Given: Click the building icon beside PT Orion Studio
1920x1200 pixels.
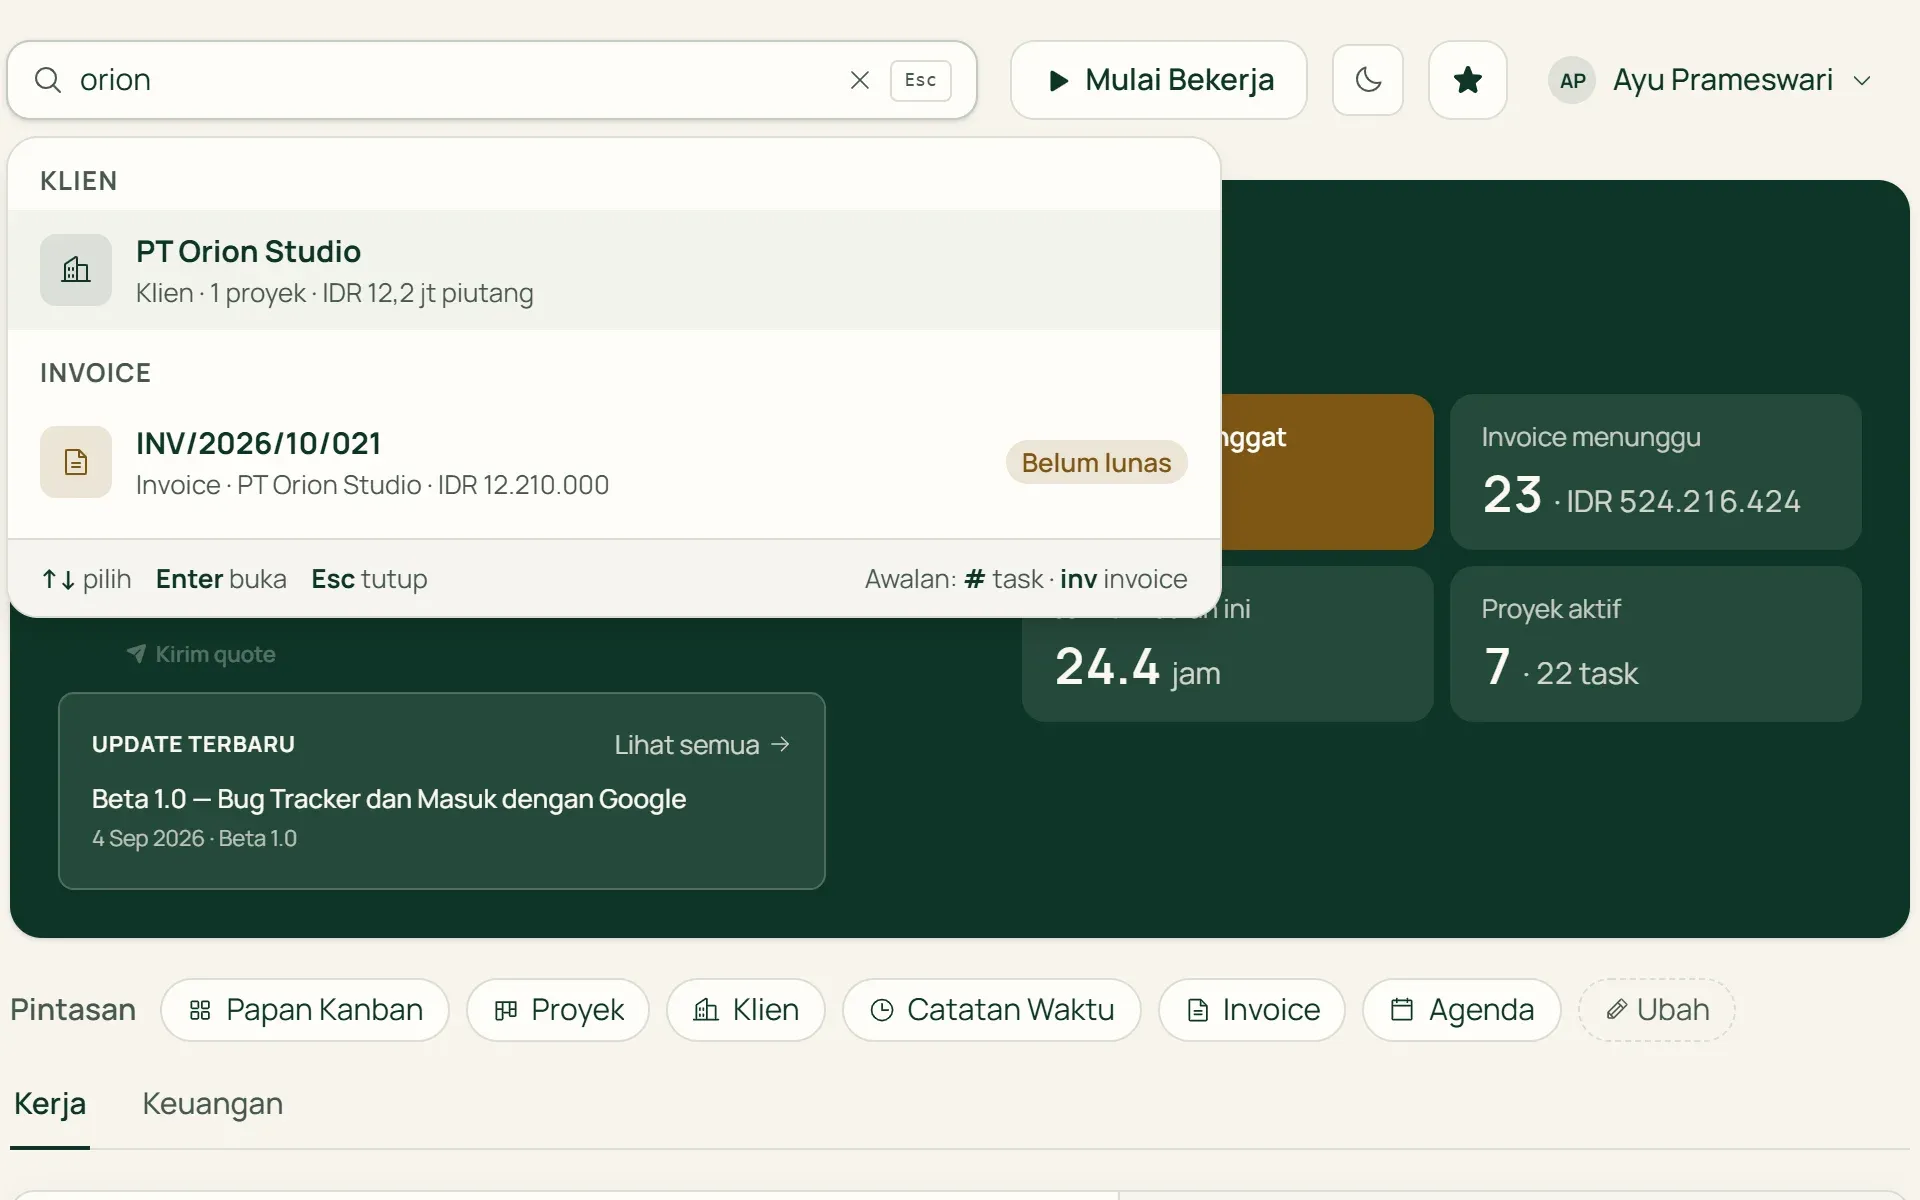Looking at the screenshot, I should tap(76, 270).
